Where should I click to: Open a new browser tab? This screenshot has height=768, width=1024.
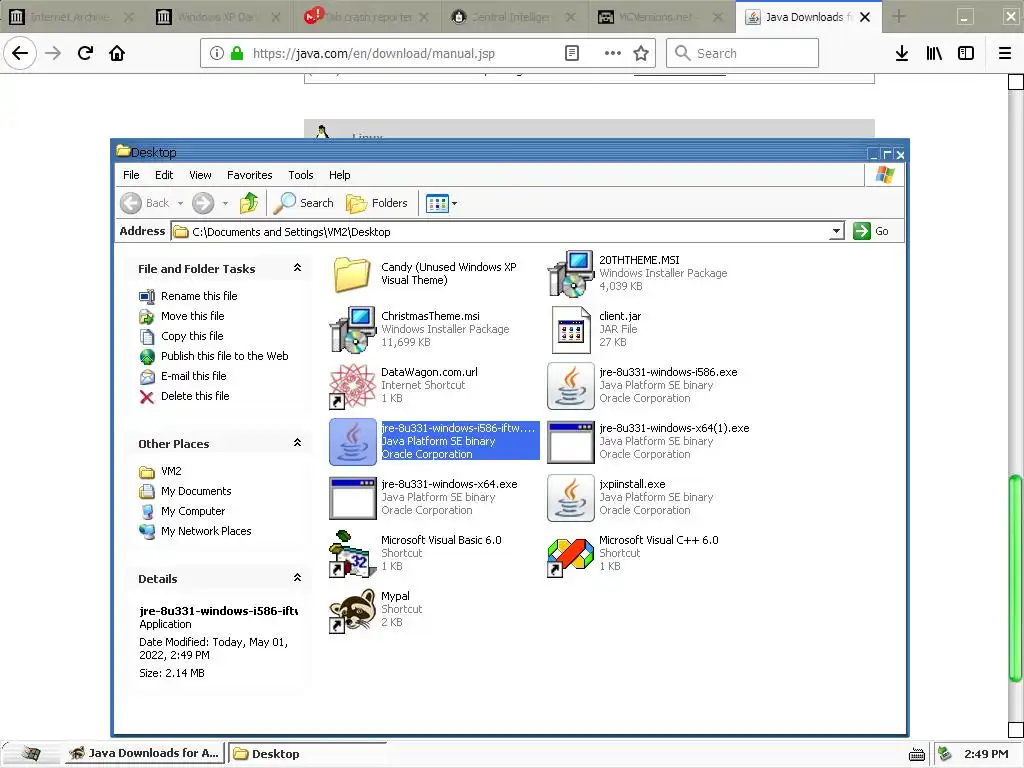coord(899,17)
